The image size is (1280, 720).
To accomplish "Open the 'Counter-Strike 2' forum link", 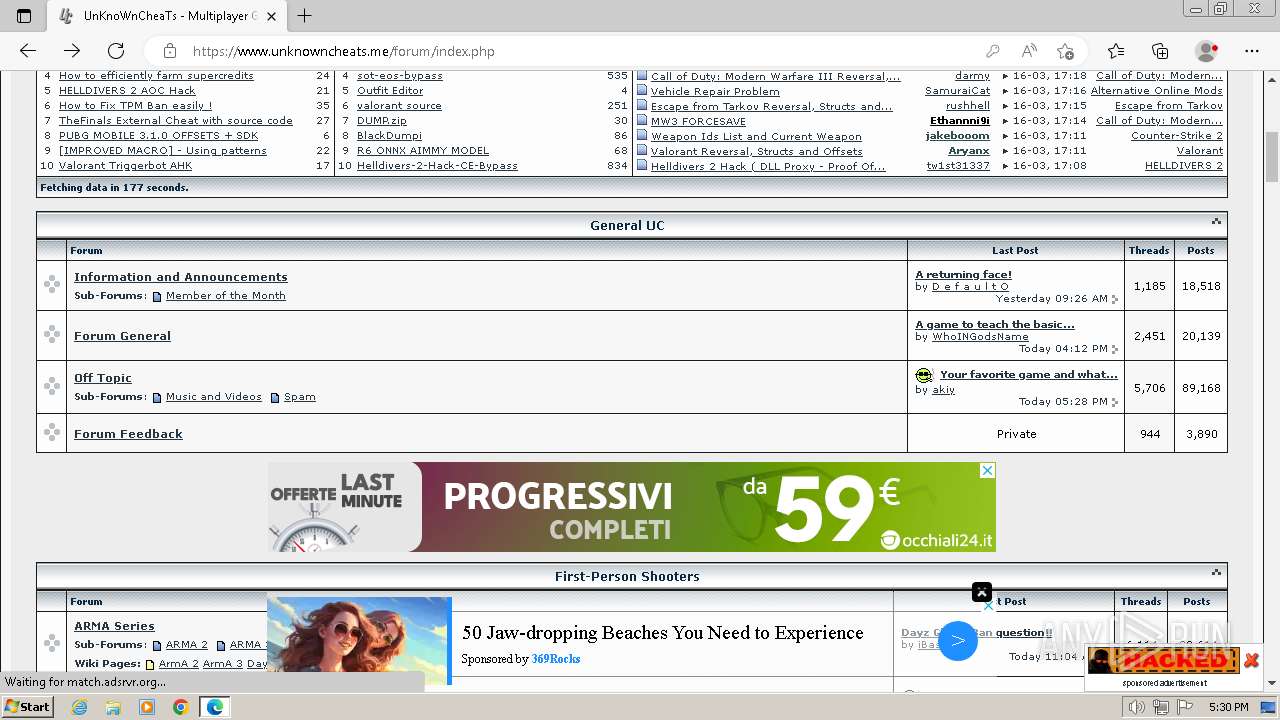I will pyautogui.click(x=1177, y=136).
